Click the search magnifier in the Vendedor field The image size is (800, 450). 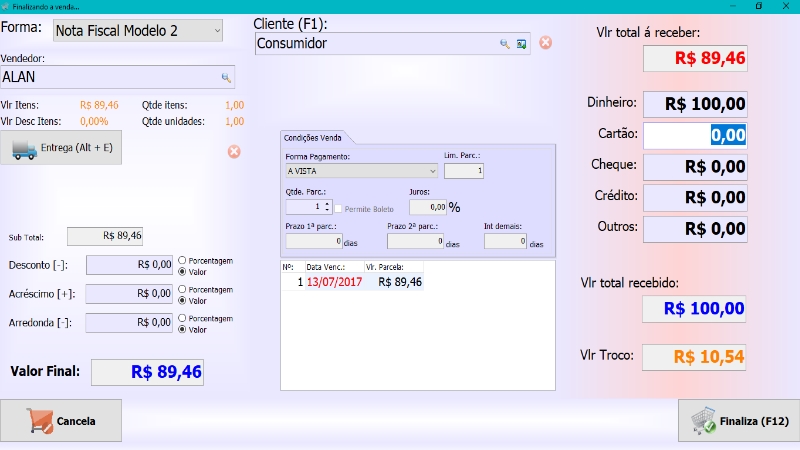(226, 77)
